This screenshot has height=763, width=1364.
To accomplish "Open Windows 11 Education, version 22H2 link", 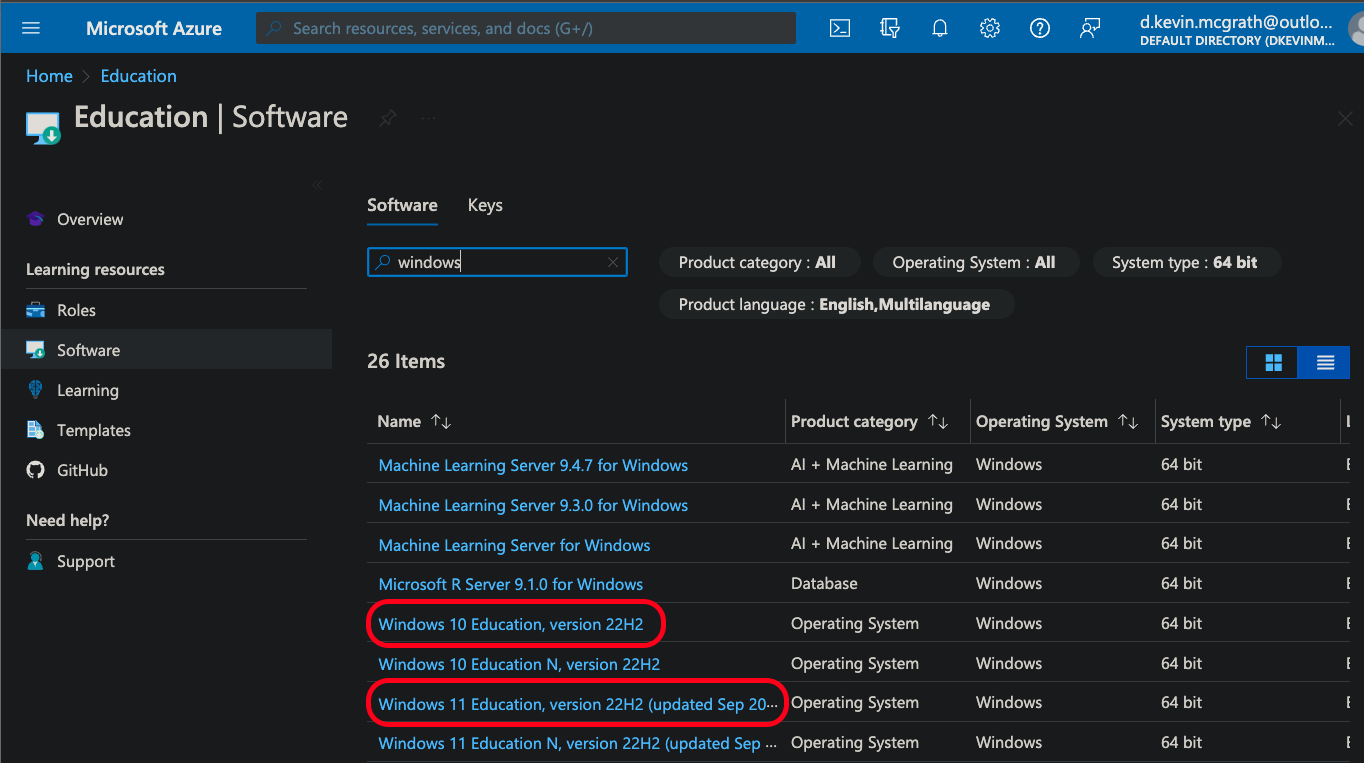I will [577, 704].
